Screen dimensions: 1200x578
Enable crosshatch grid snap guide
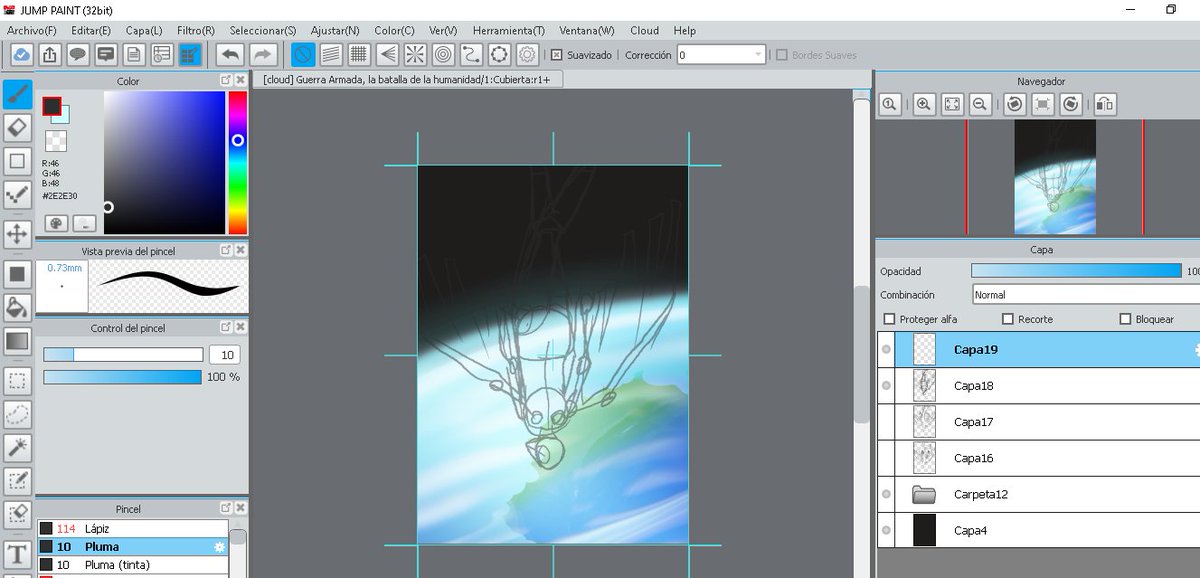(359, 54)
